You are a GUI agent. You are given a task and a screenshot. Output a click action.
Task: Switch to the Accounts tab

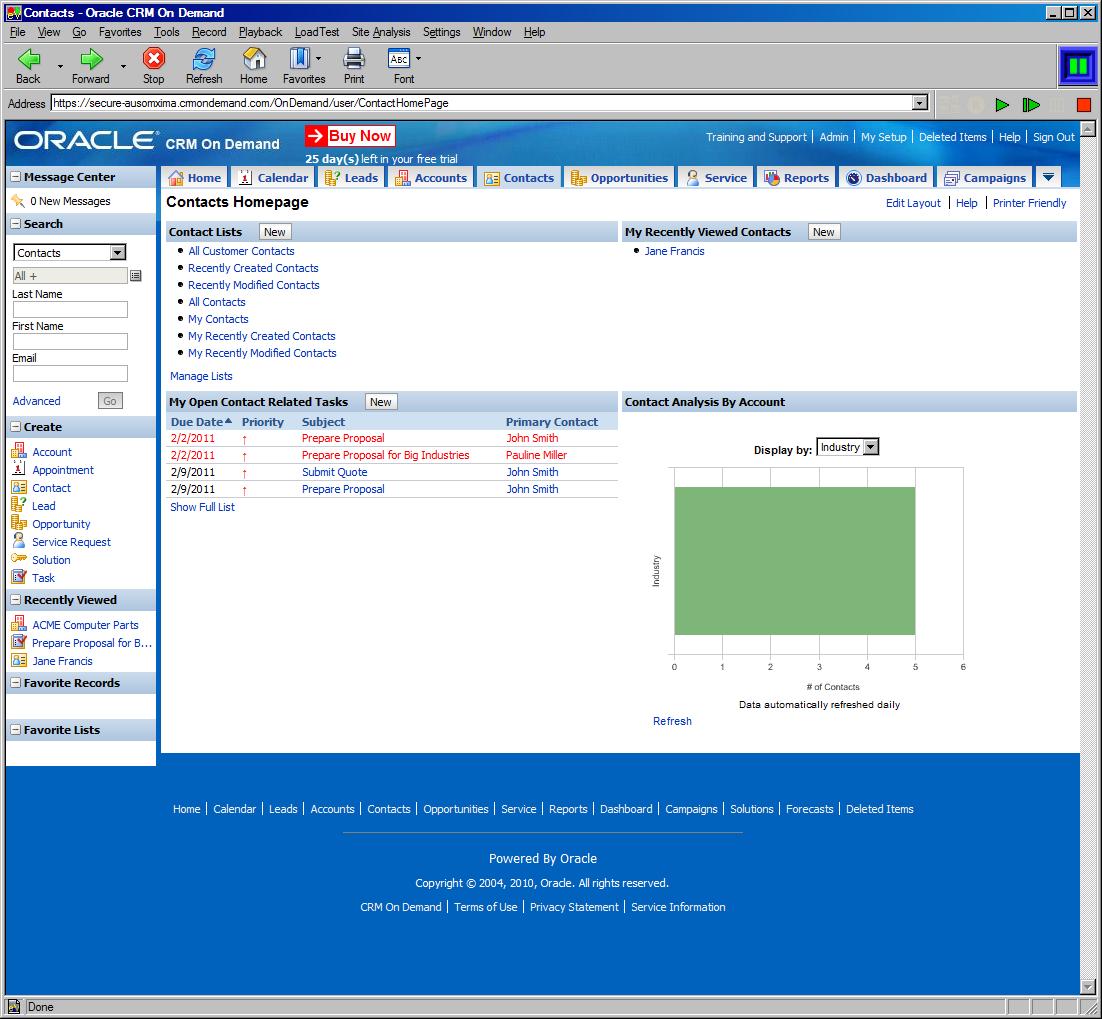point(431,178)
